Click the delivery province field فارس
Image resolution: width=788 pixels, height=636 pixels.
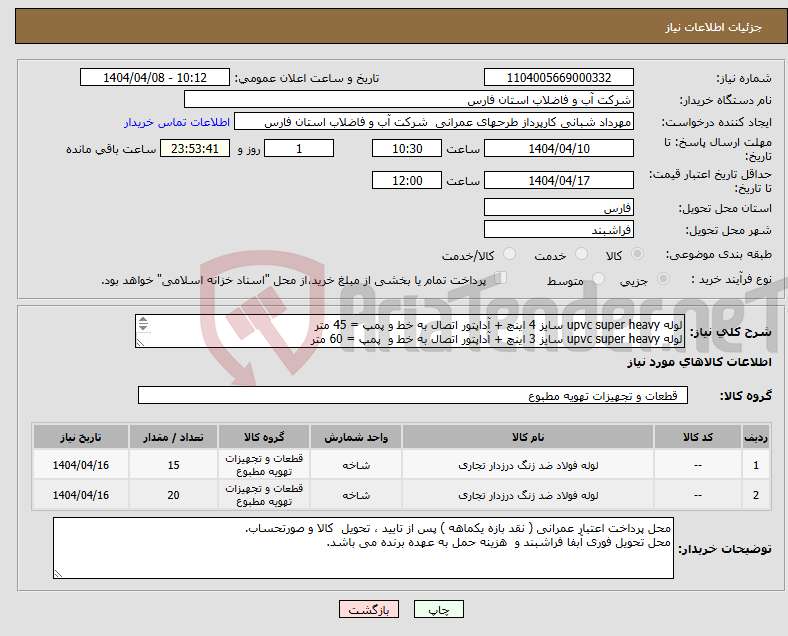coord(558,207)
